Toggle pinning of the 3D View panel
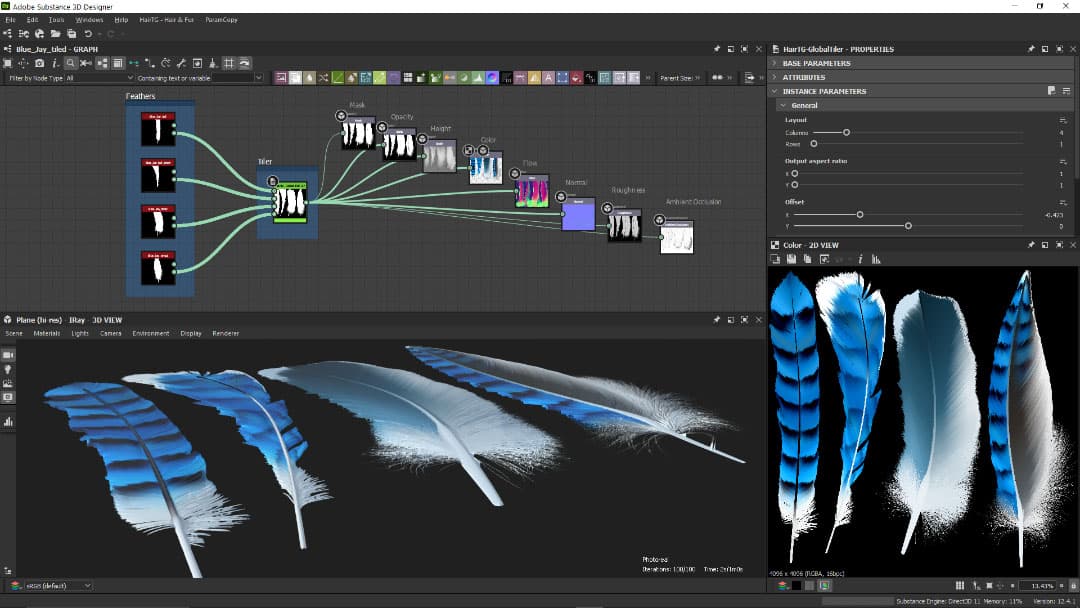The width and height of the screenshot is (1080, 608). [x=716, y=320]
